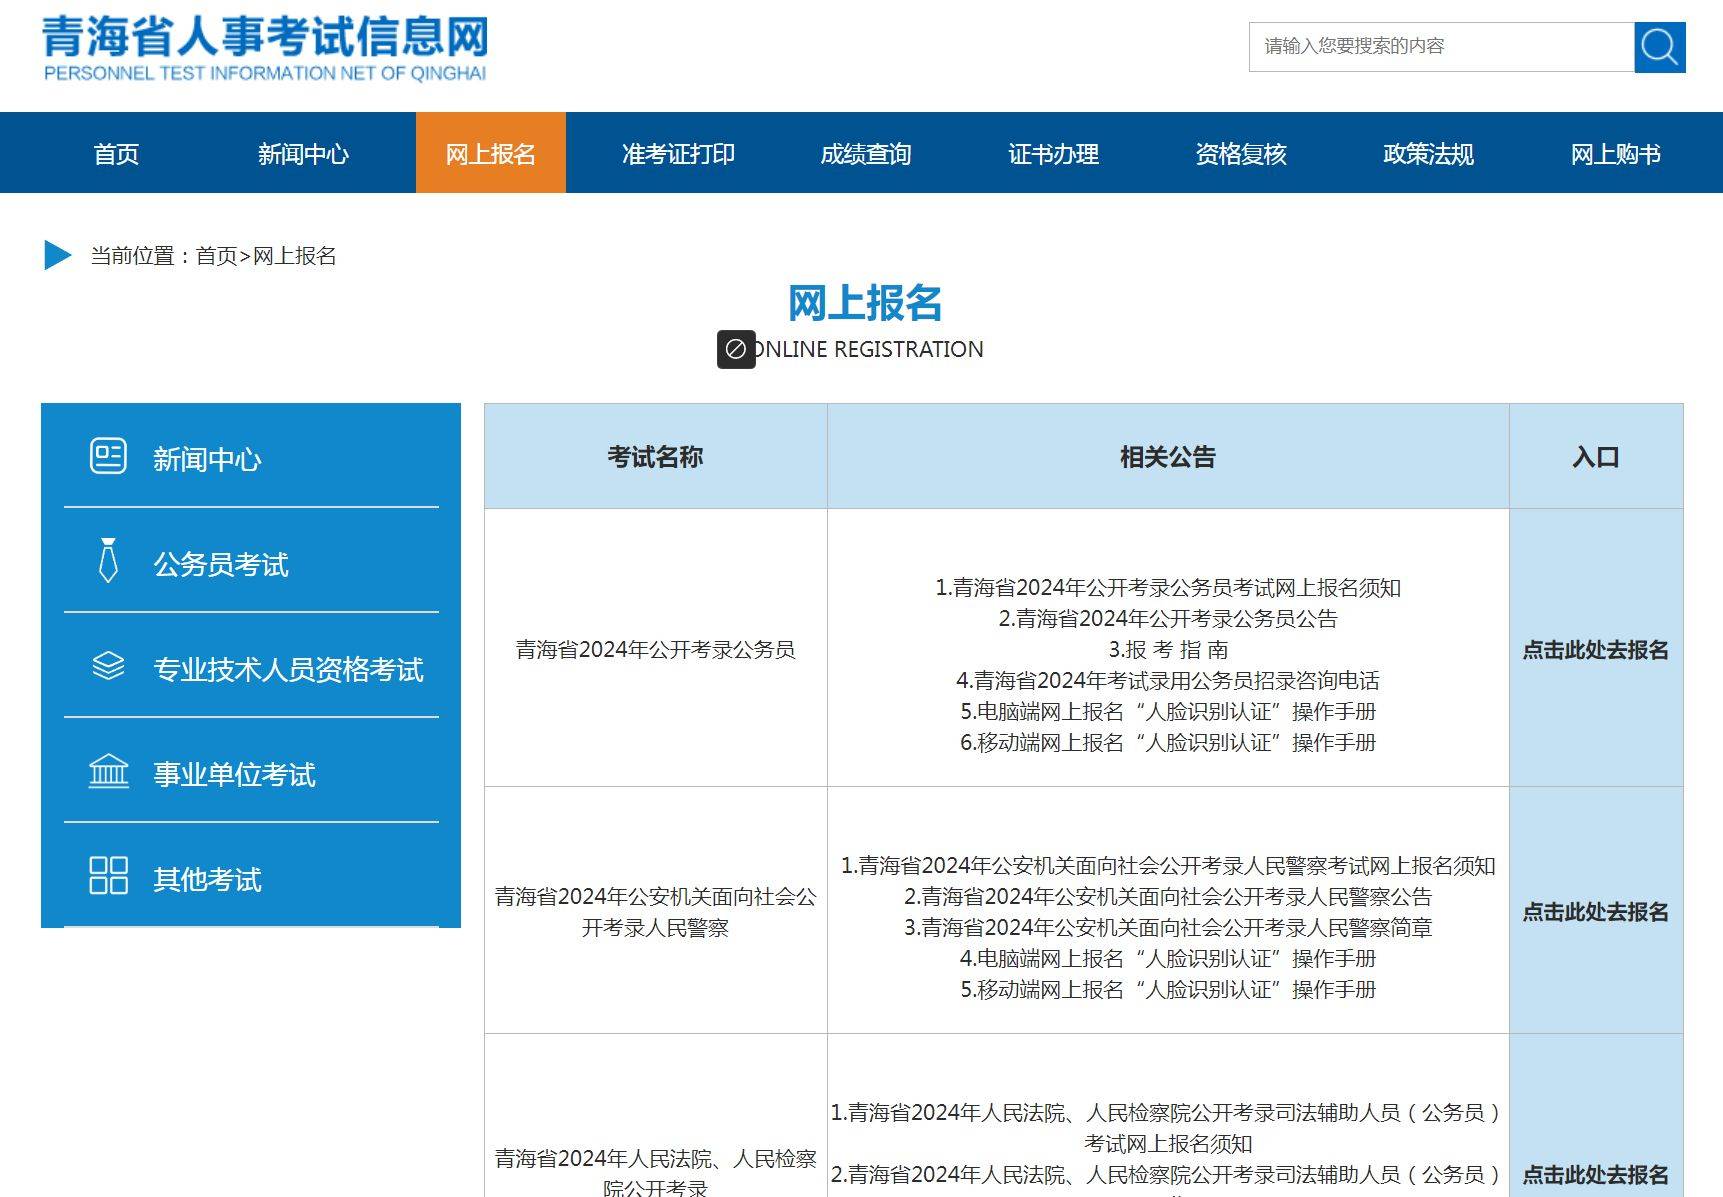Click the black circle-slash icon near ONLINE REGISTRATION
Image resolution: width=1723 pixels, height=1197 pixels.
(x=736, y=349)
